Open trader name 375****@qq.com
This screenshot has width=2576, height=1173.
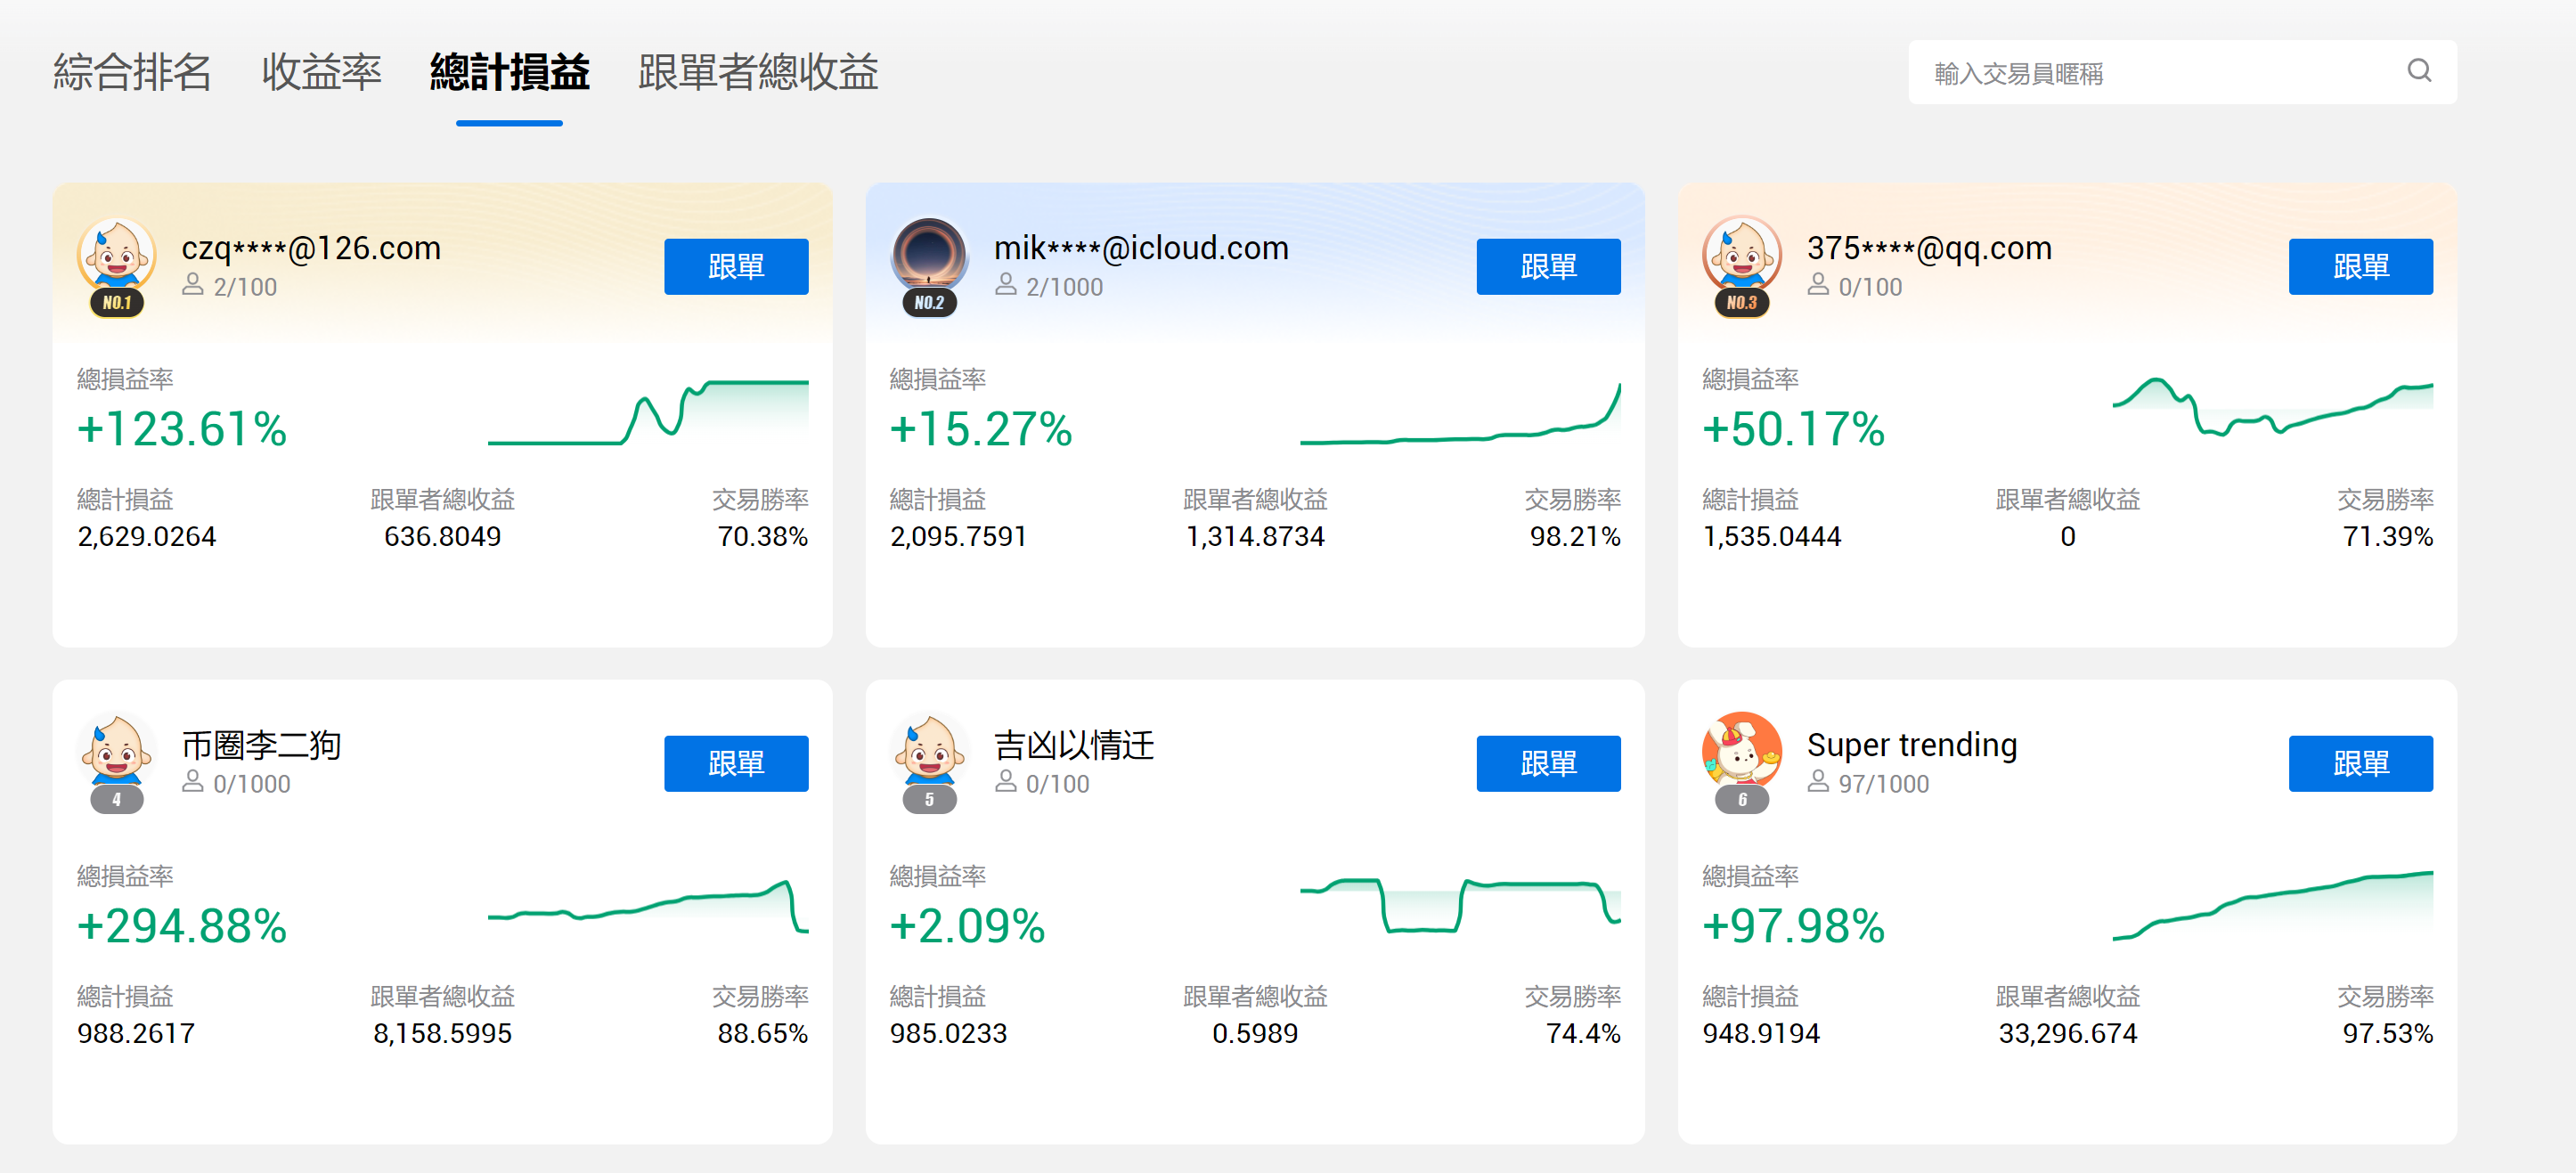(1929, 248)
